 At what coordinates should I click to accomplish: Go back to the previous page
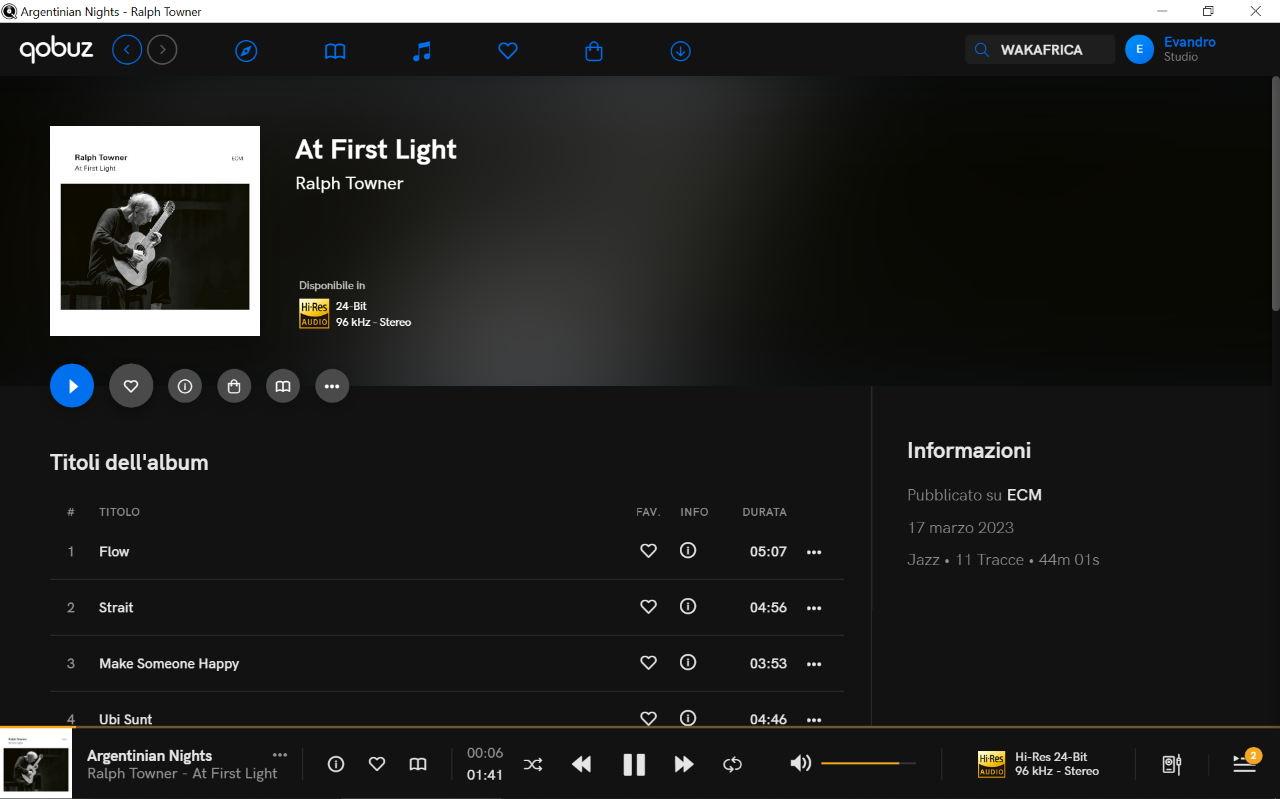127,49
